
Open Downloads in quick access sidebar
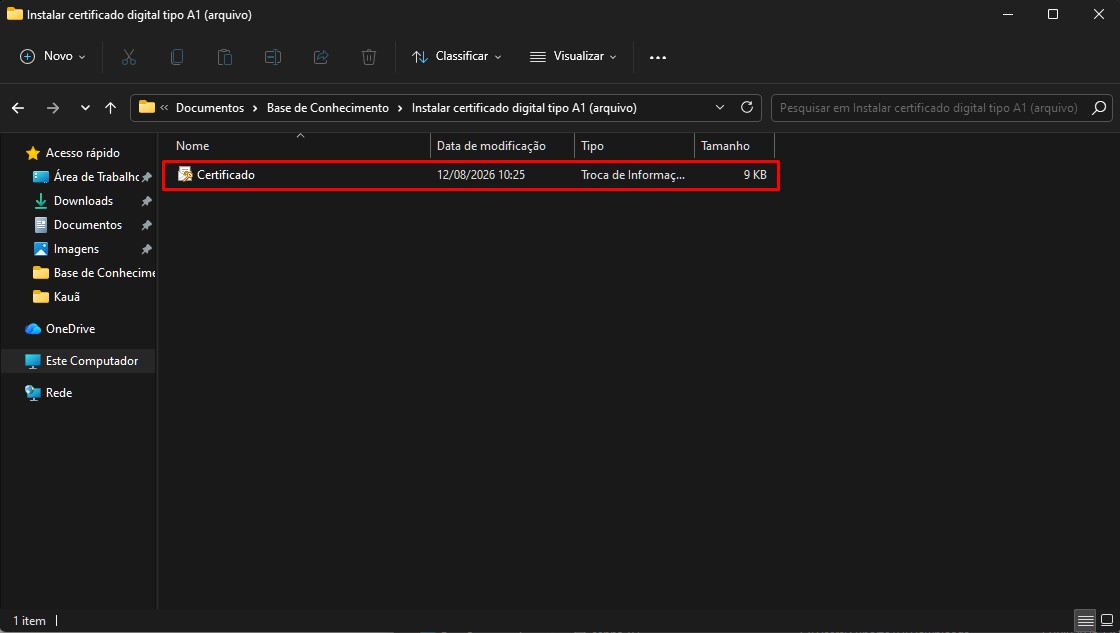click(x=83, y=201)
